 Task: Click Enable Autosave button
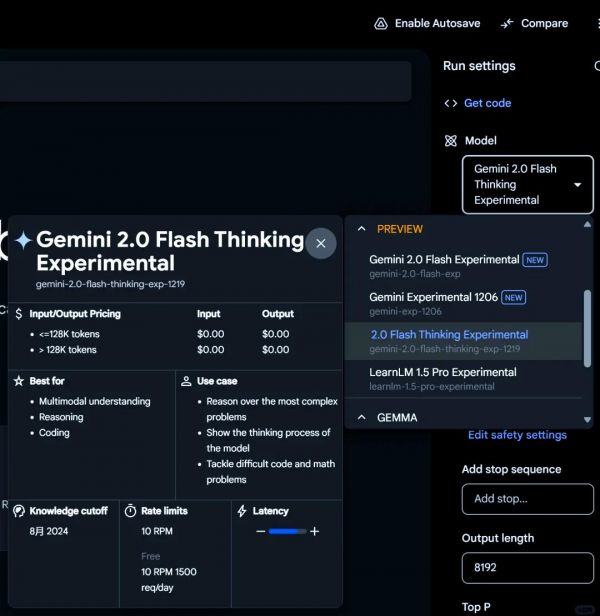pyautogui.click(x=427, y=24)
